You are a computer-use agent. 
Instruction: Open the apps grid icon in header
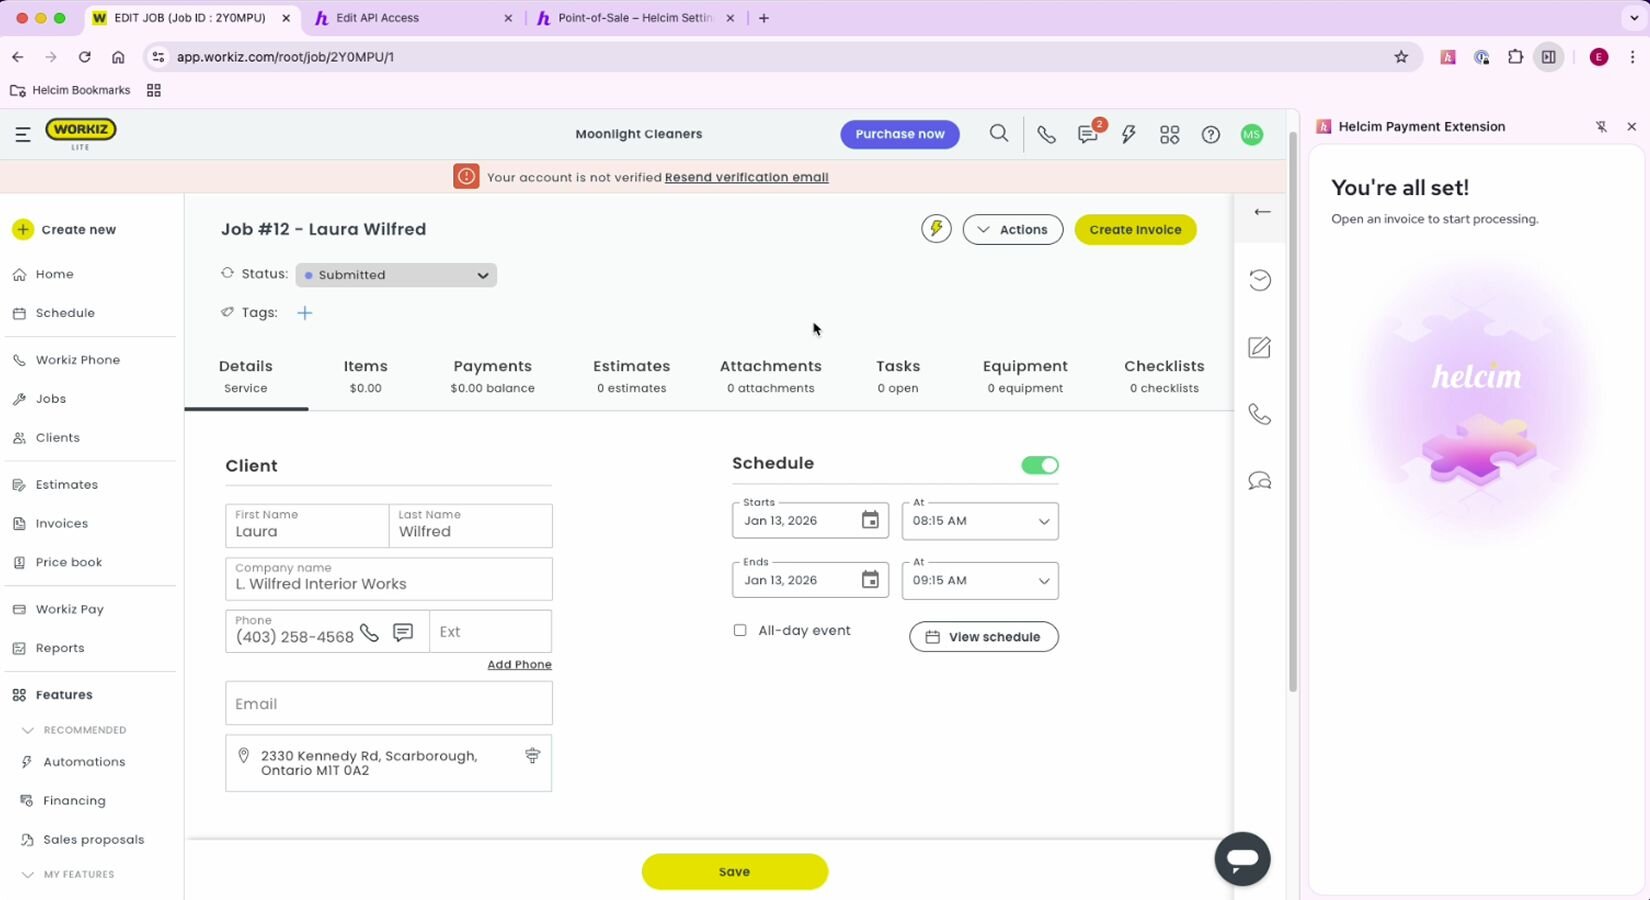point(1169,135)
